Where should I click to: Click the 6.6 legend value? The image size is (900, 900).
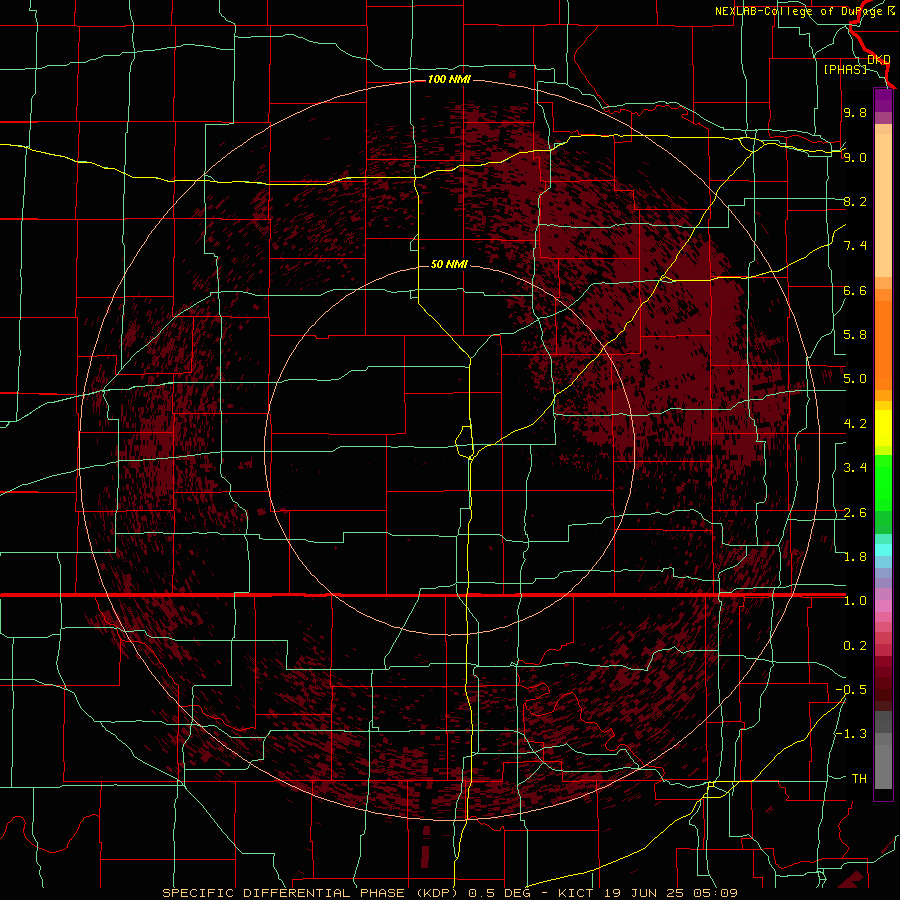[855, 290]
